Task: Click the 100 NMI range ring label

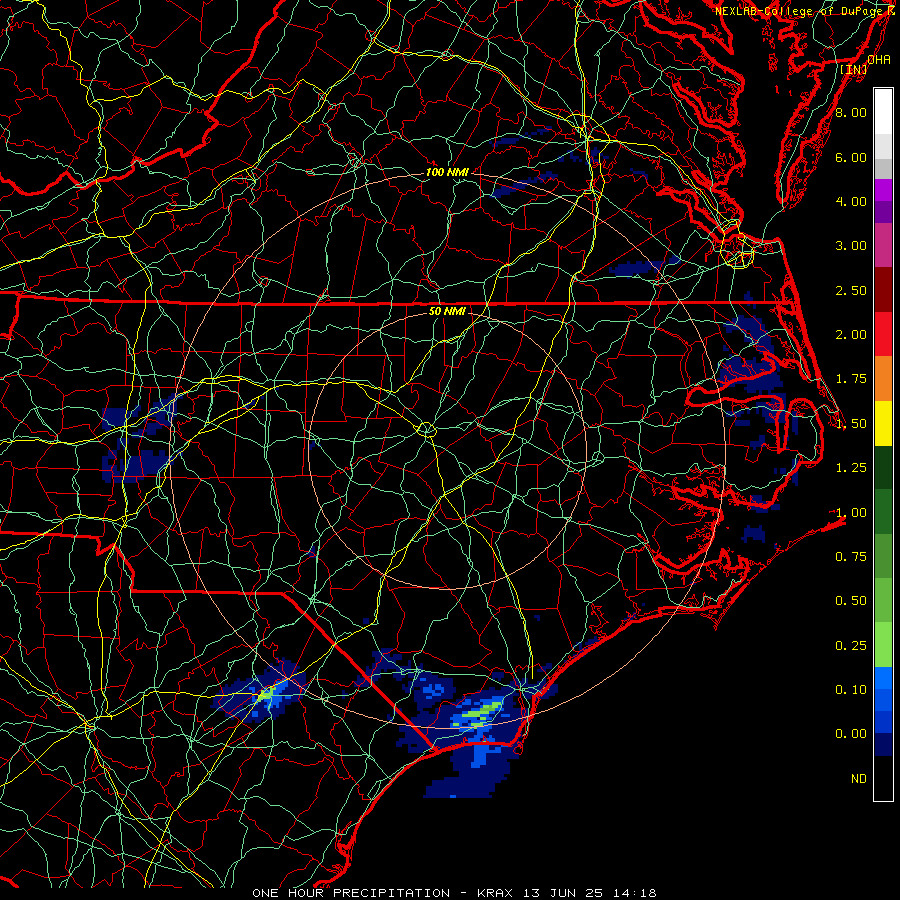Action: (x=447, y=172)
